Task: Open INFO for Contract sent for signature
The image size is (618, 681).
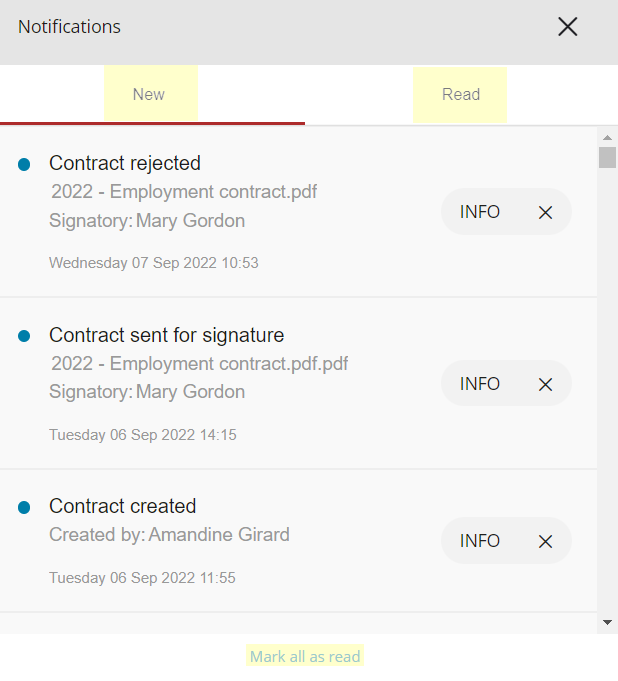Action: click(480, 384)
